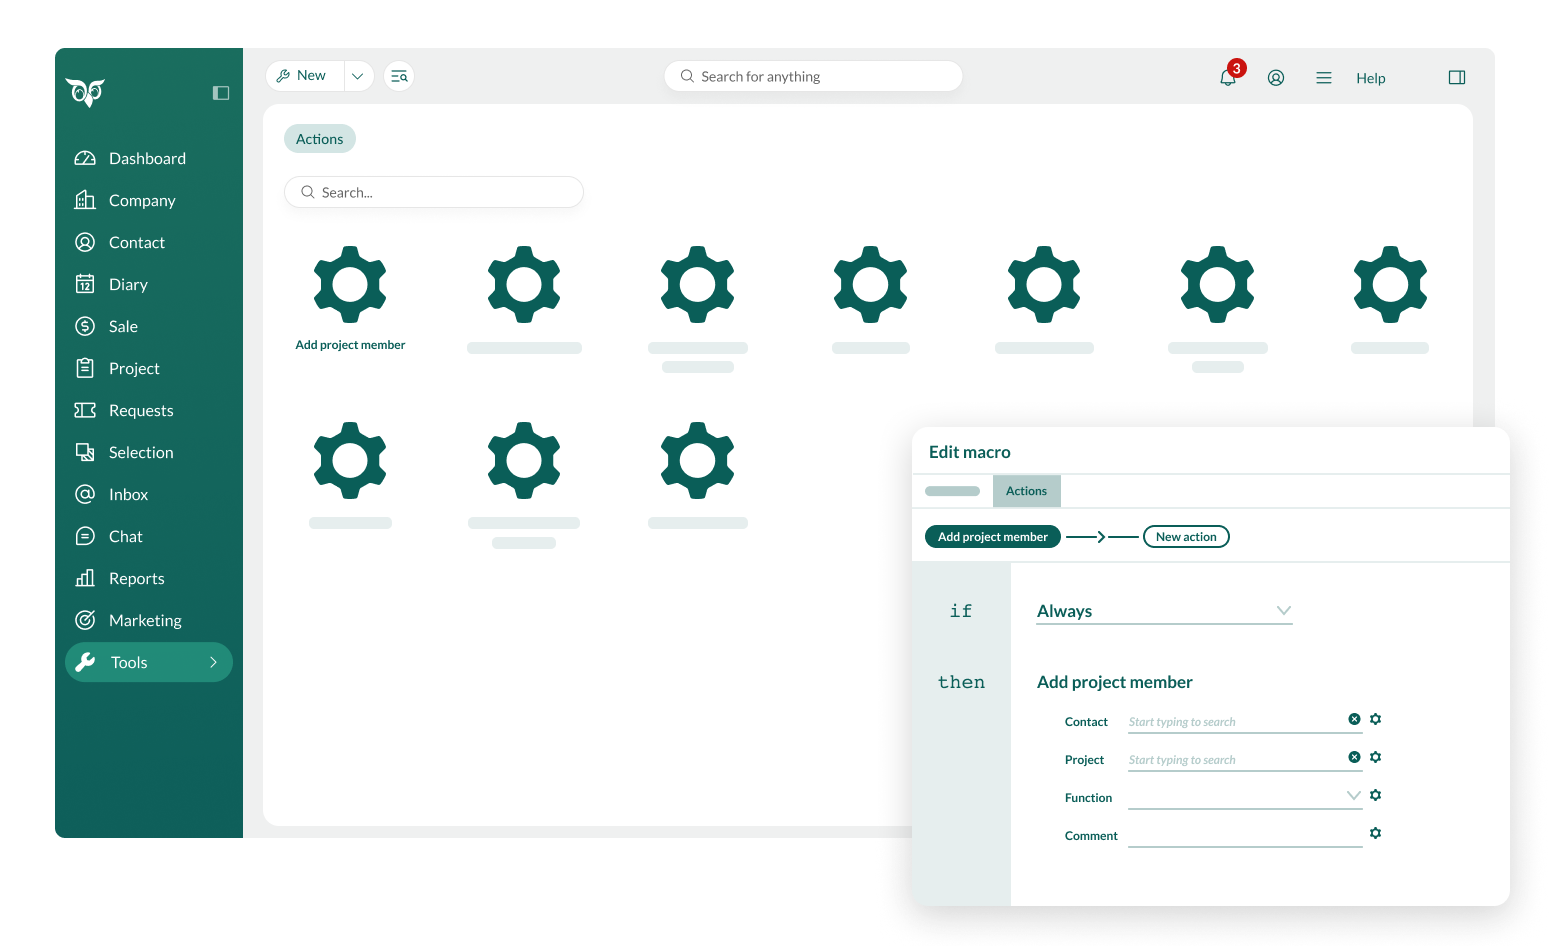Expand the New button dropdown arrow
The width and height of the screenshot is (1550, 946).
click(358, 75)
